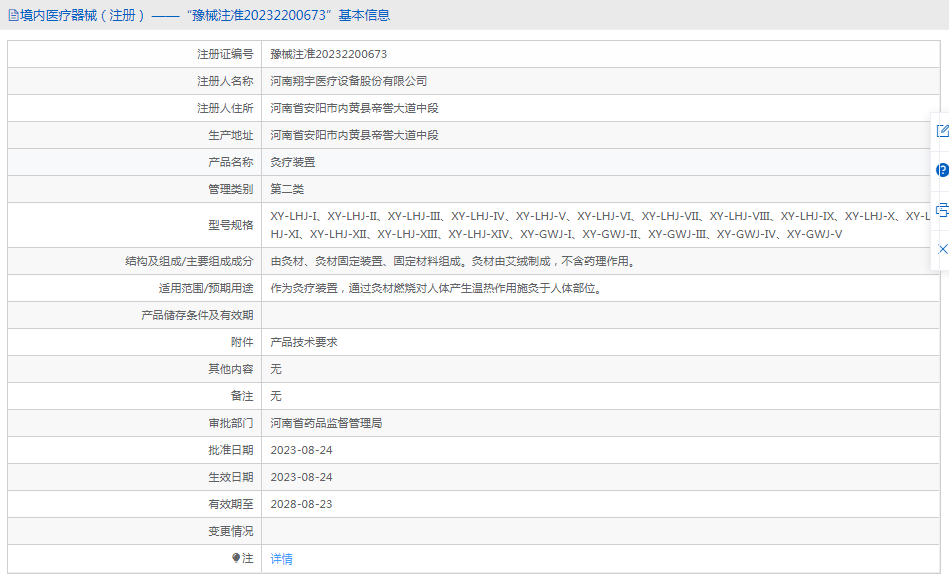This screenshot has height=579, width=949.
Task: Click the 生效日期 label
Action: (x=231, y=477)
